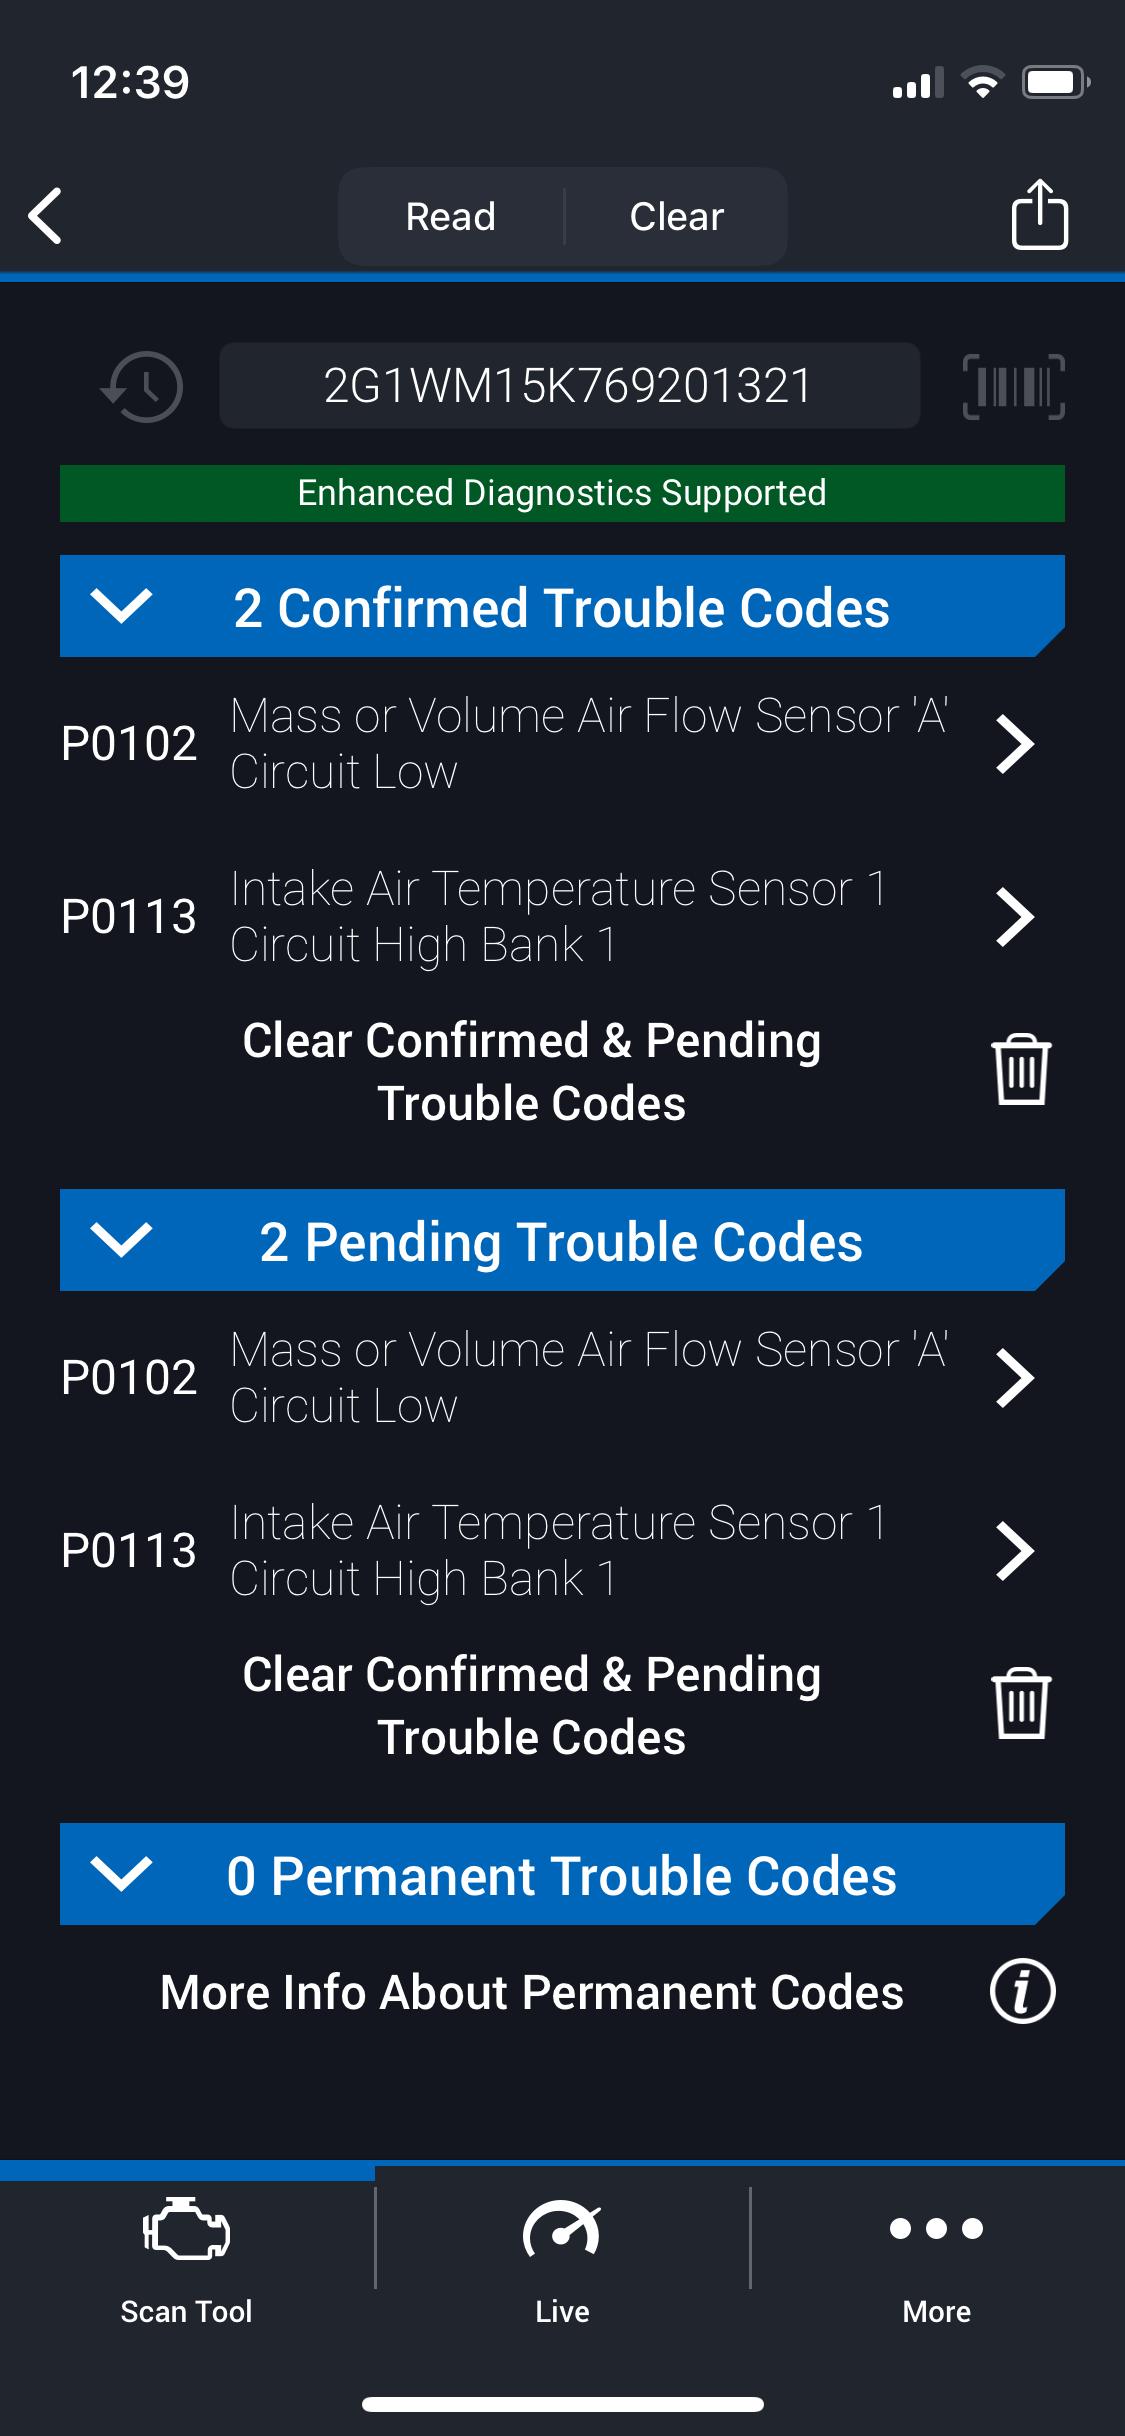Tap the share icon
Image resolution: width=1125 pixels, height=2436 pixels.
click(x=1039, y=214)
